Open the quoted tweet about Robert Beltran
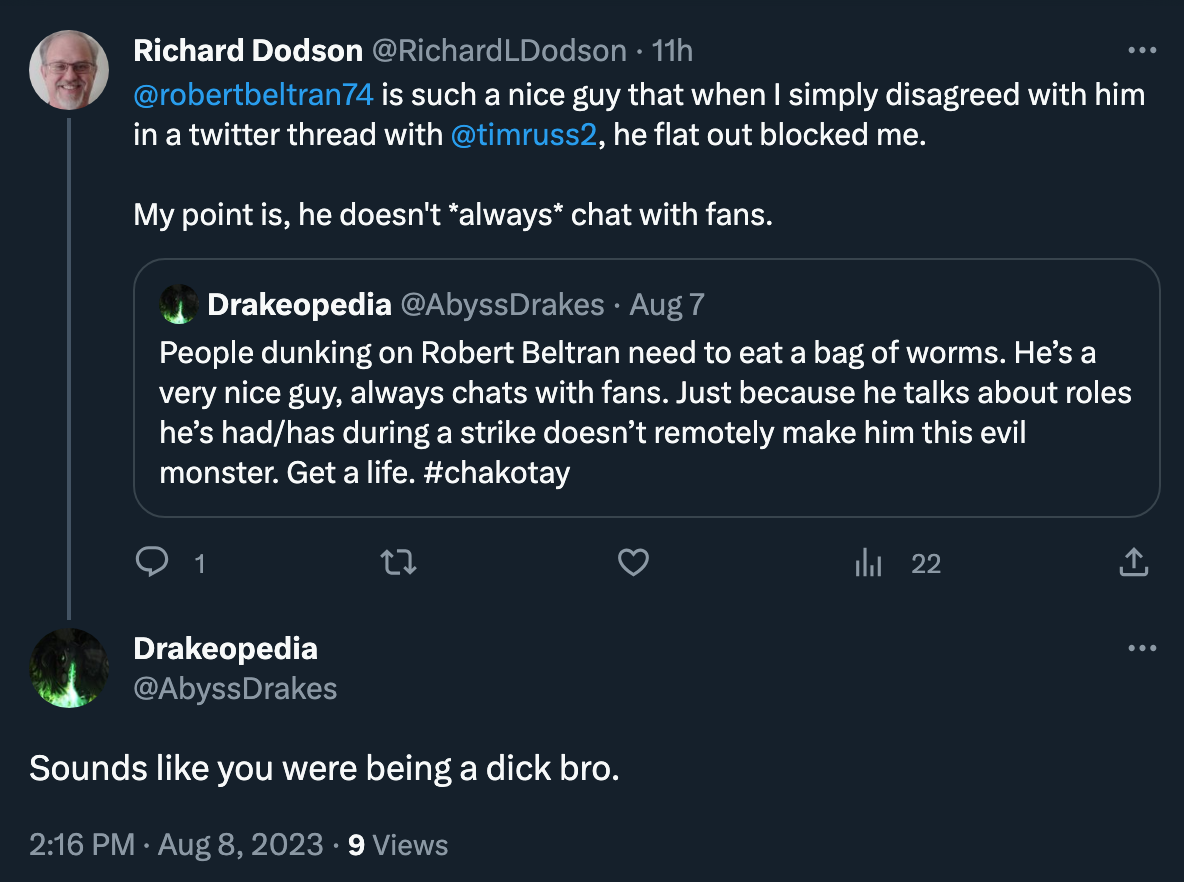This screenshot has height=882, width=1184. tap(646, 388)
